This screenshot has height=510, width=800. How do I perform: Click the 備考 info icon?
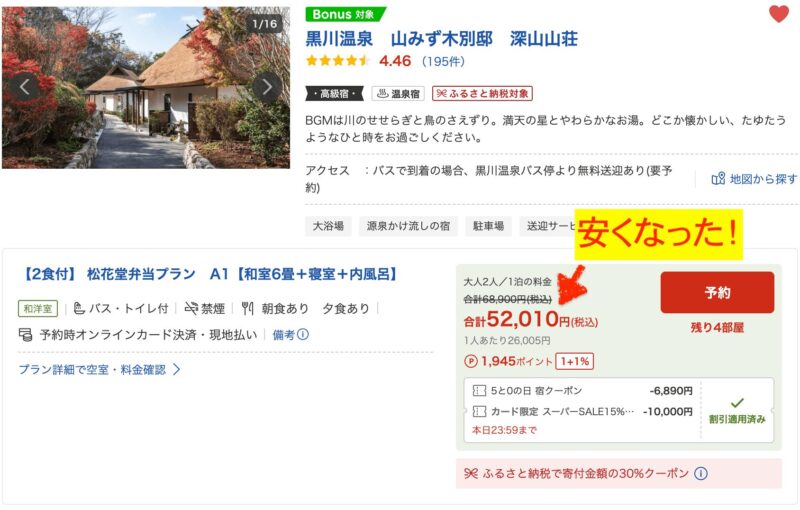pos(303,335)
